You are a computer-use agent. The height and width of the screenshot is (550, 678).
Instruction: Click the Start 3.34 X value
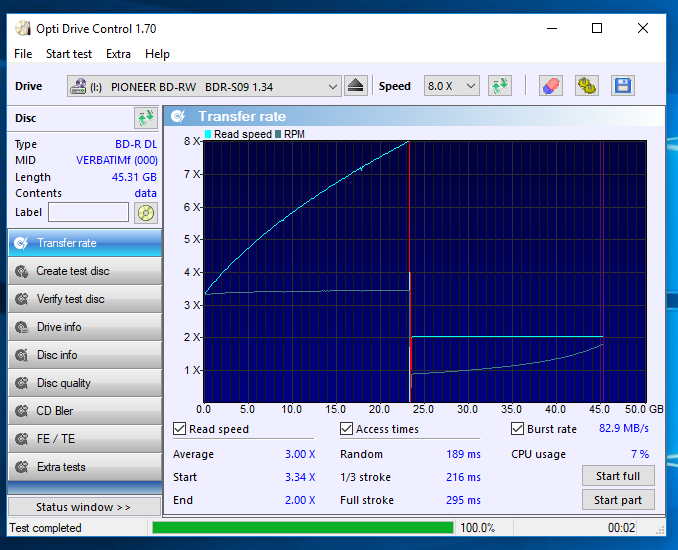[300, 477]
